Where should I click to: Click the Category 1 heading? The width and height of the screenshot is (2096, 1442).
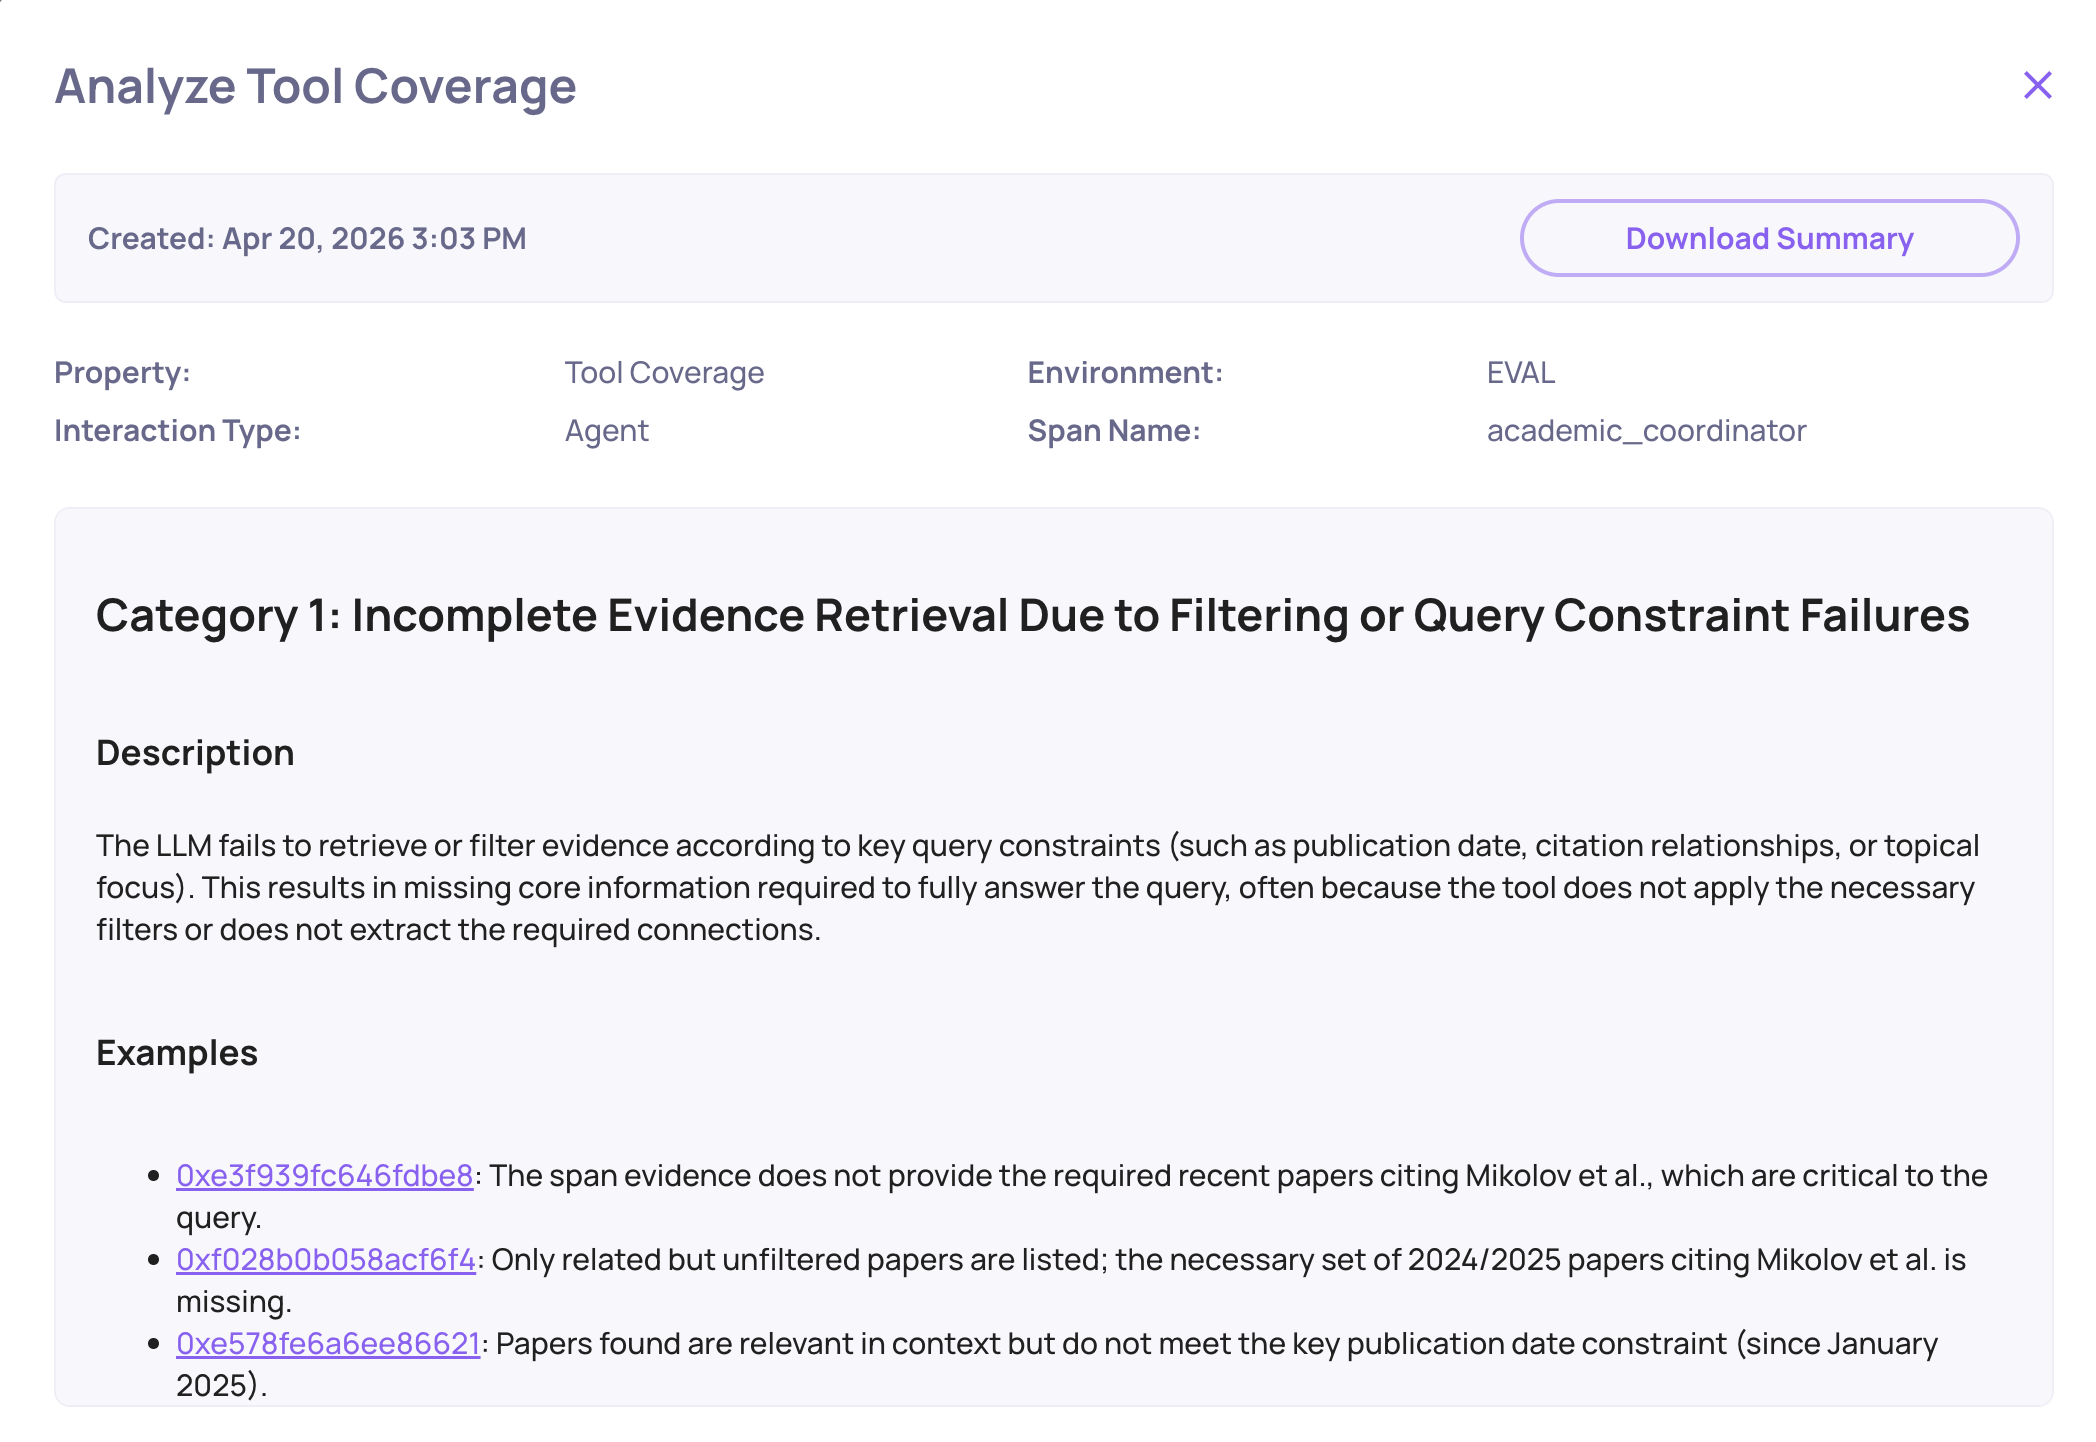click(x=1032, y=616)
